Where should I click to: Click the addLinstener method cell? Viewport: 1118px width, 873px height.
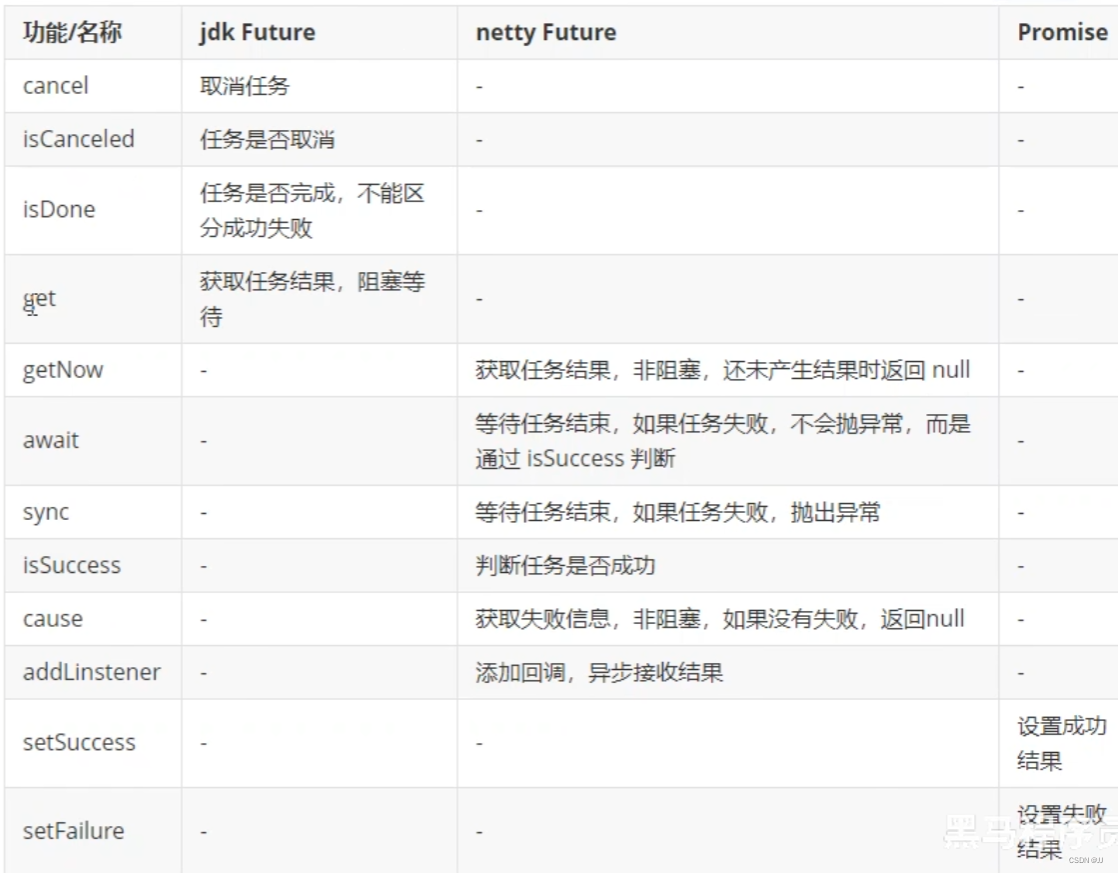[x=92, y=672]
